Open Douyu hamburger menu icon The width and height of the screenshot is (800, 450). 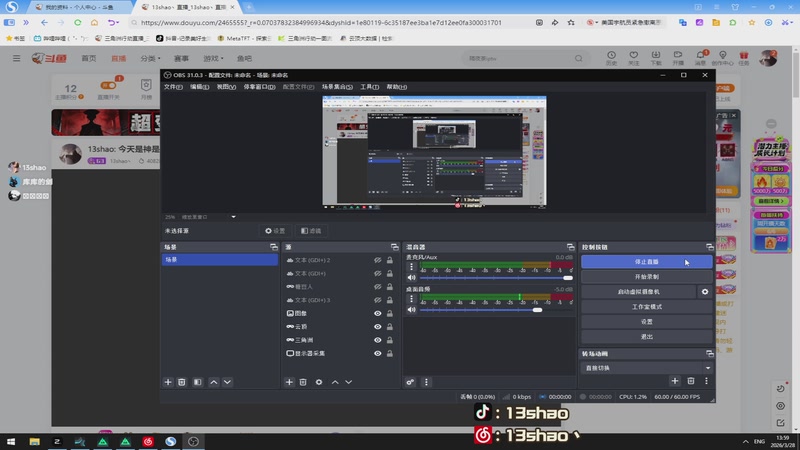tap(17, 58)
